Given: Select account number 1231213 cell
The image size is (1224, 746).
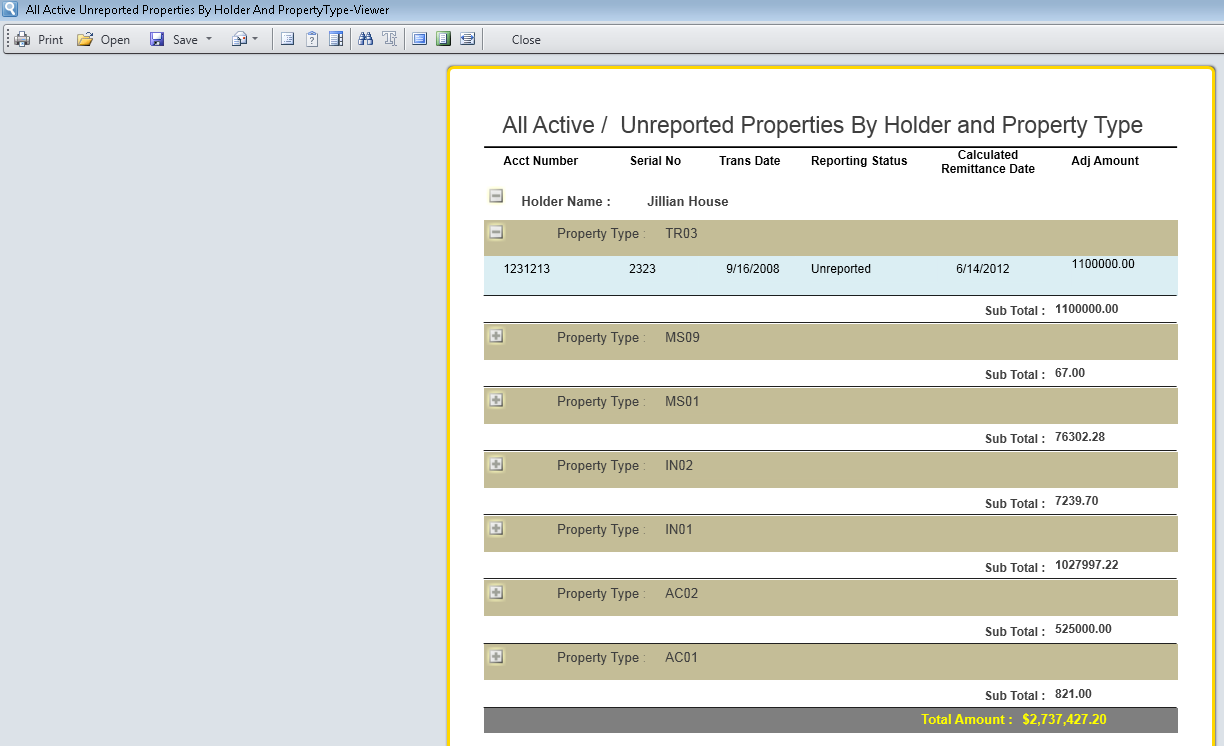Looking at the screenshot, I should coord(527,269).
